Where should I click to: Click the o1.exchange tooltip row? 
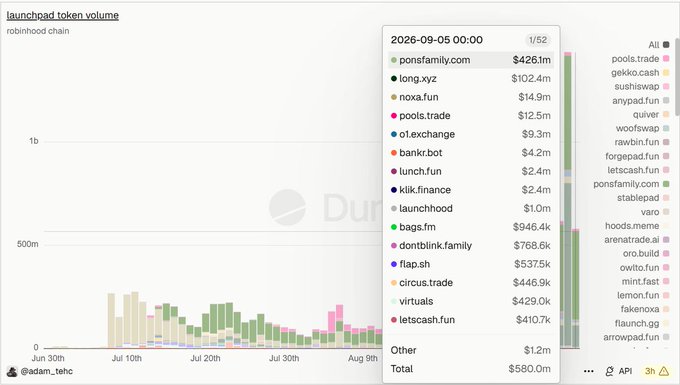(x=471, y=134)
